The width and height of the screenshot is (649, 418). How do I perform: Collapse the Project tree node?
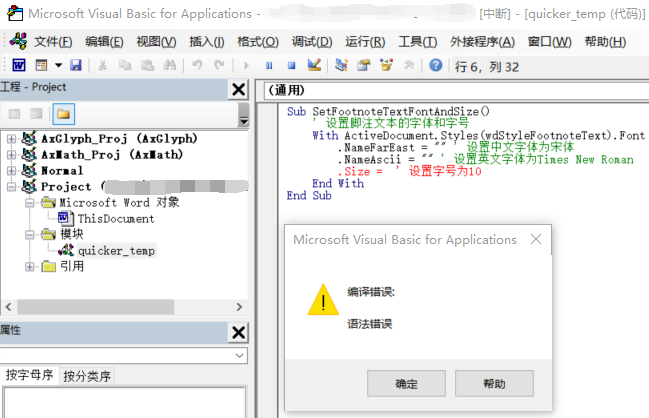click(11, 187)
